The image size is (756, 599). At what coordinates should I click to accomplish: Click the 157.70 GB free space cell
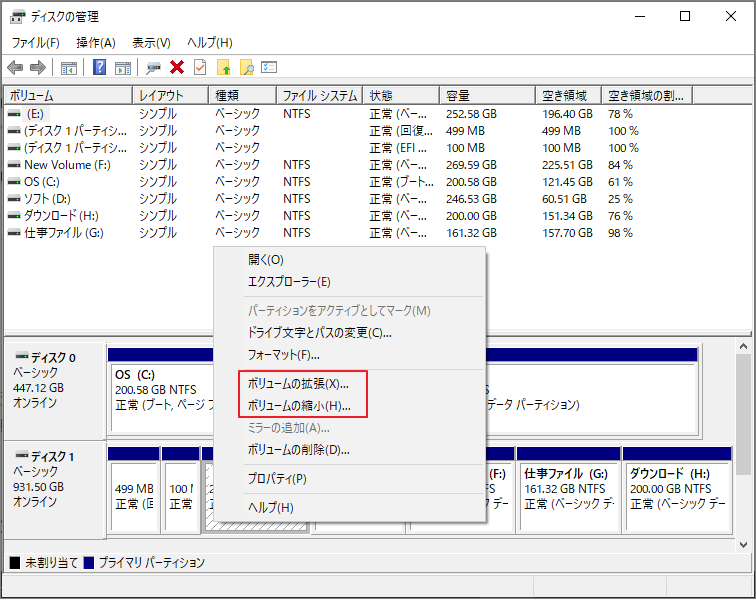tap(567, 233)
